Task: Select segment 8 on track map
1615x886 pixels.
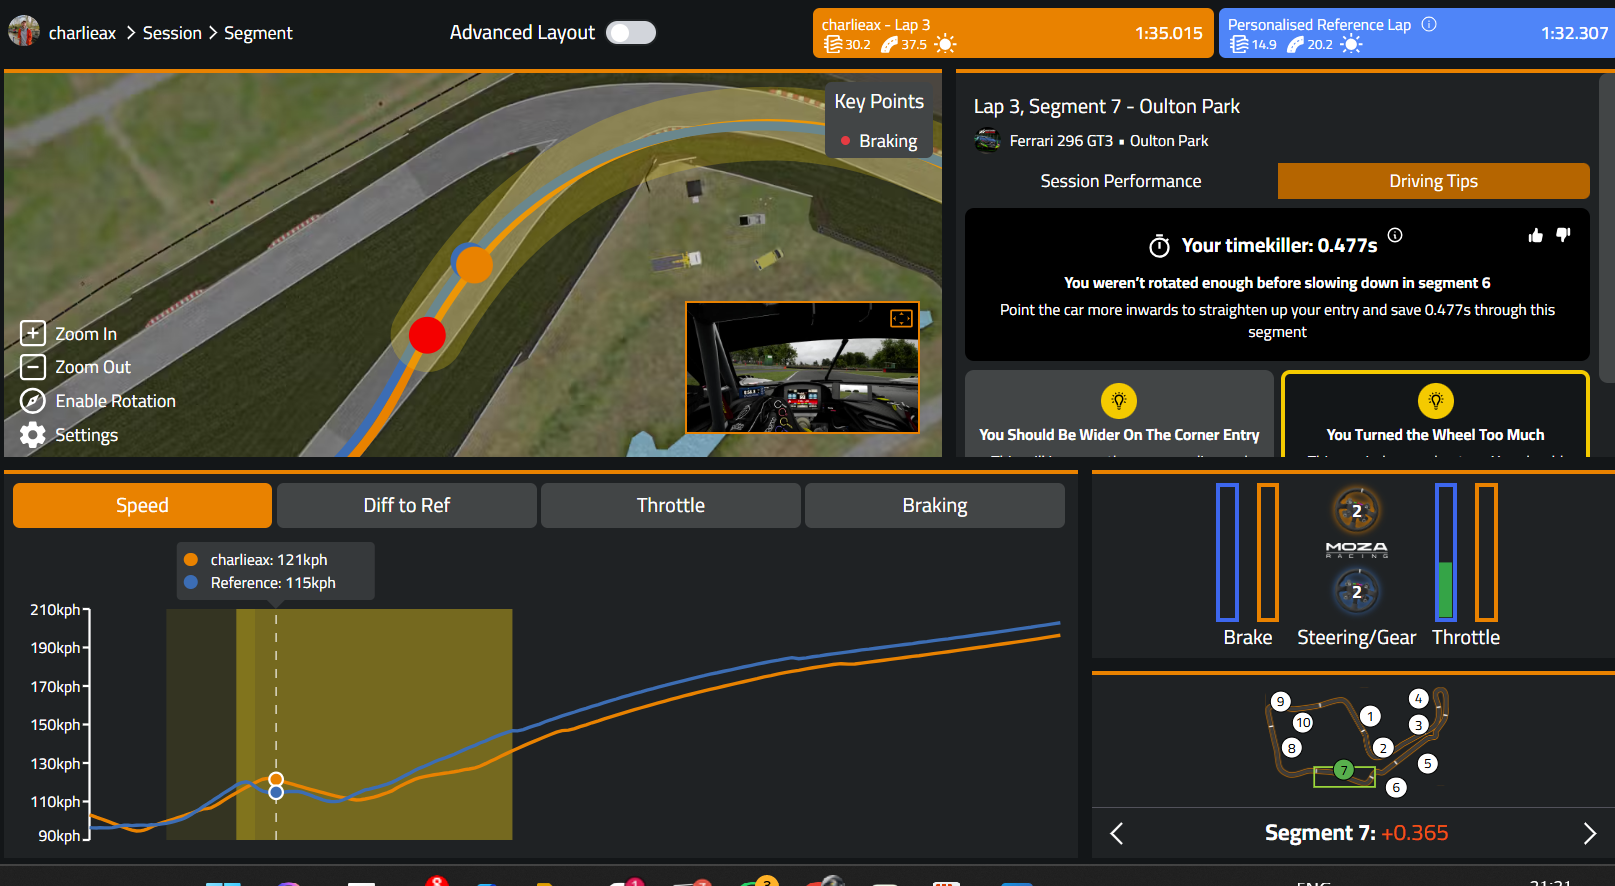Action: coord(1292,747)
